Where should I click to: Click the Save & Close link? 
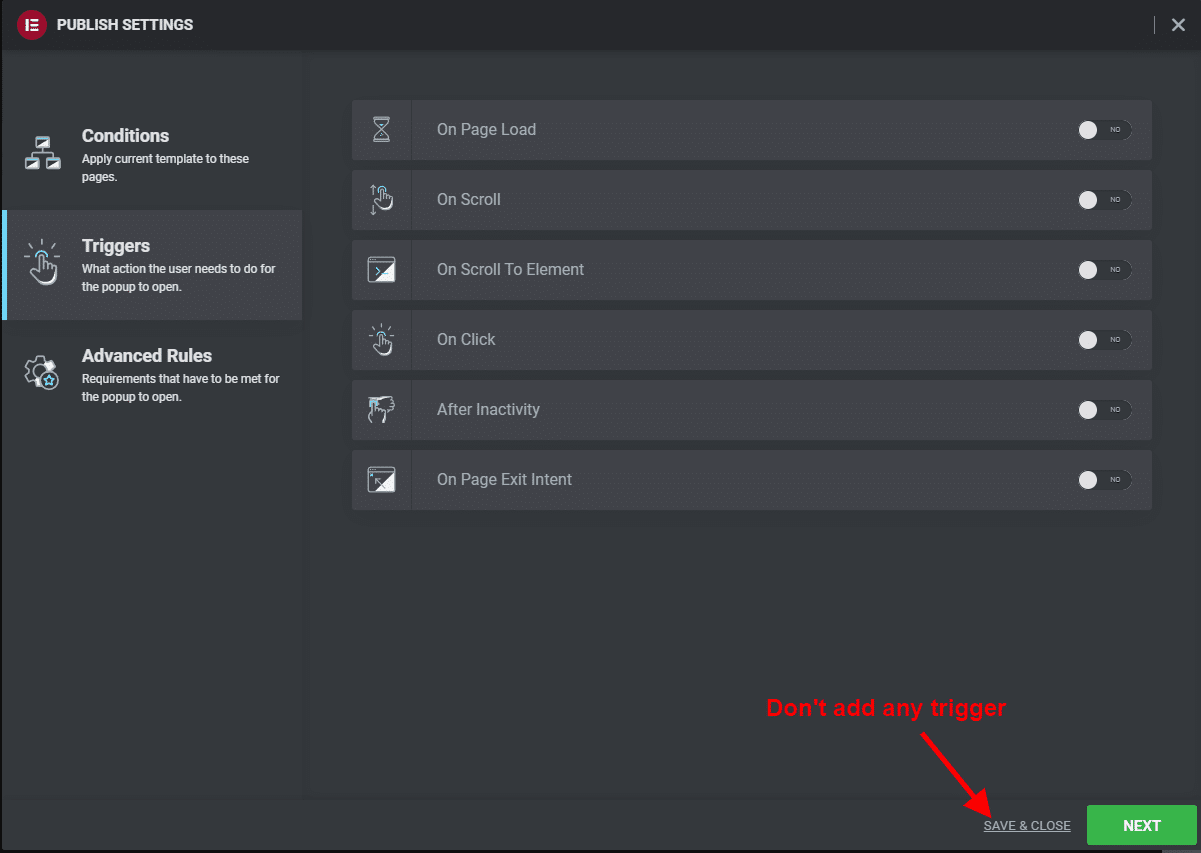(1027, 826)
